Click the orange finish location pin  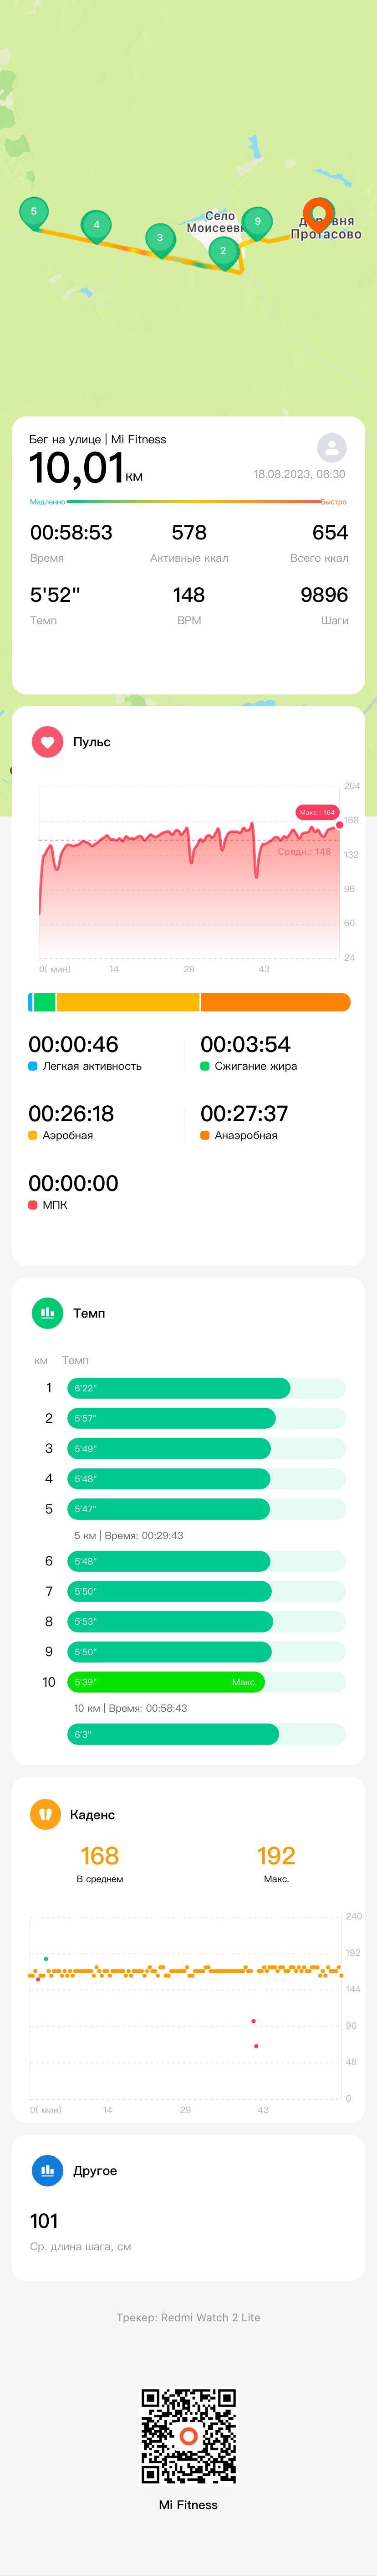tap(318, 216)
